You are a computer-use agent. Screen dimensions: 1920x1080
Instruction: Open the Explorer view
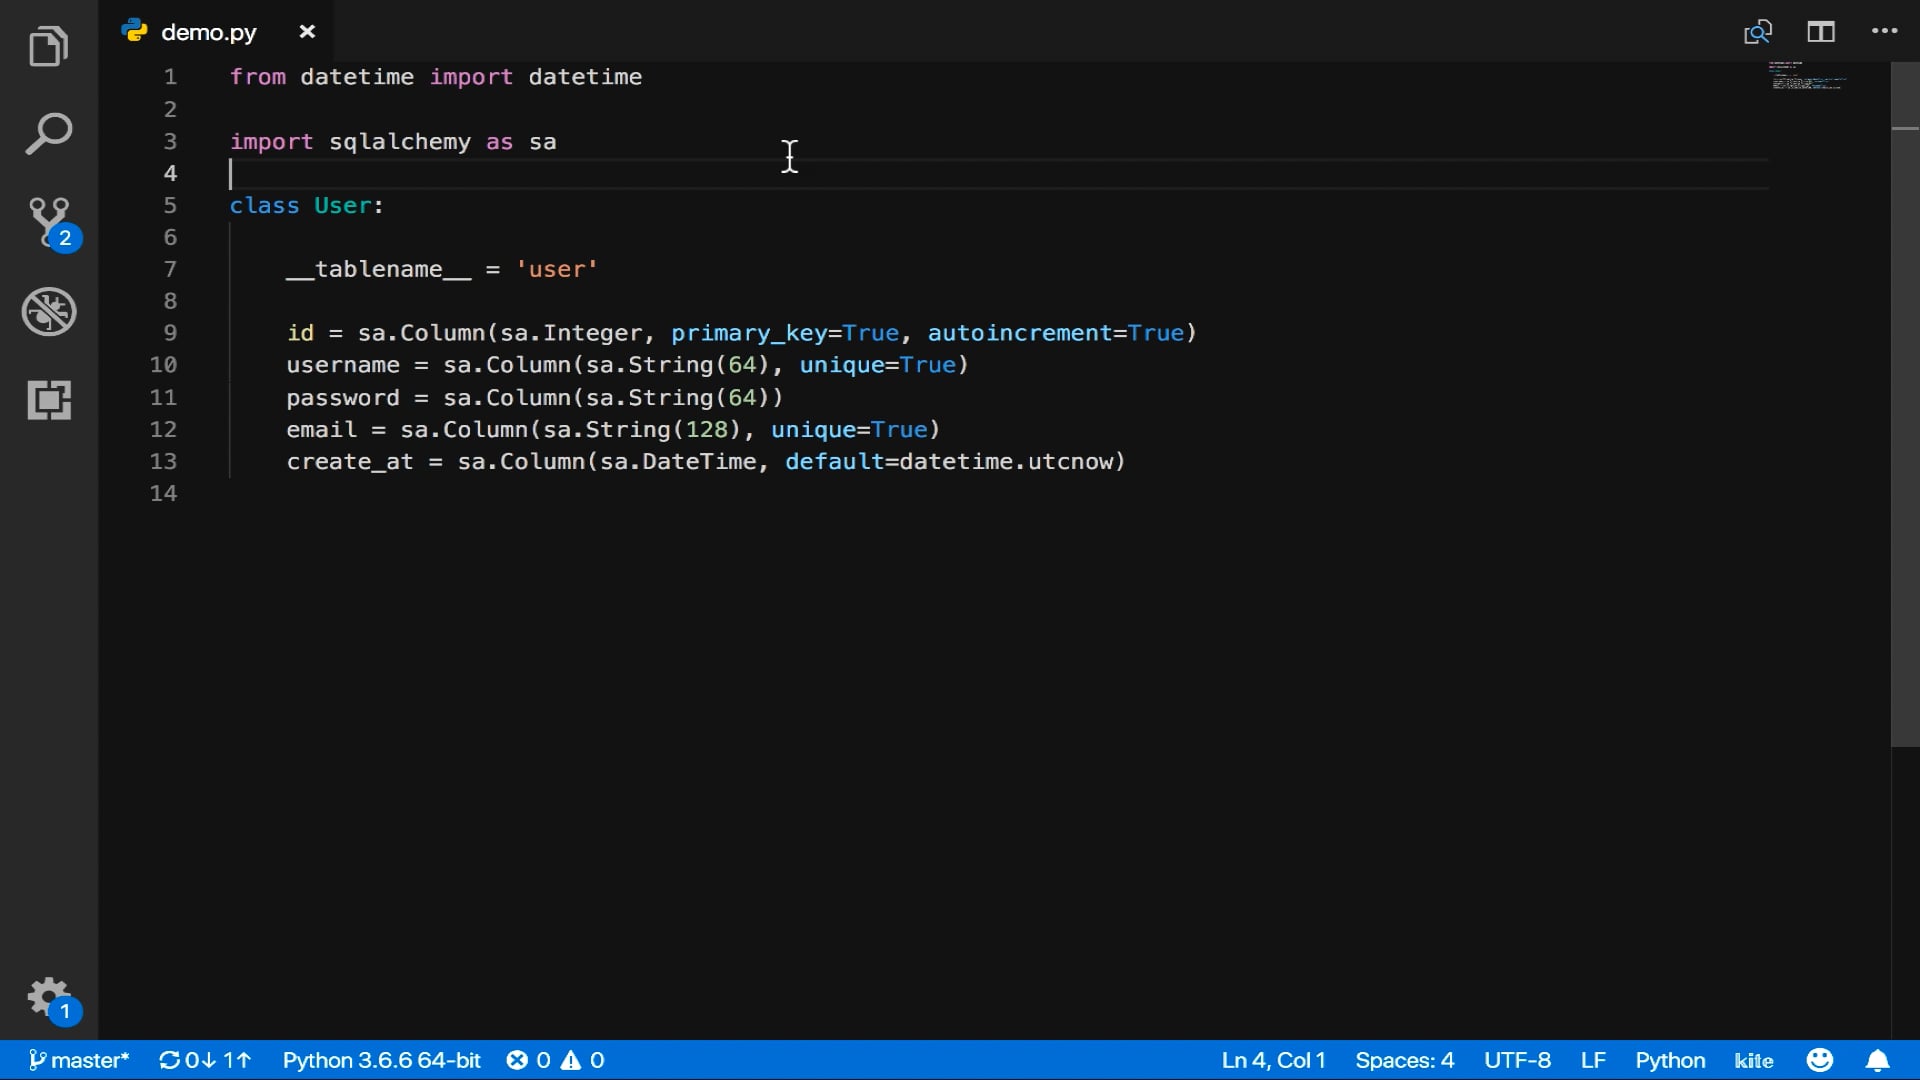coord(48,45)
